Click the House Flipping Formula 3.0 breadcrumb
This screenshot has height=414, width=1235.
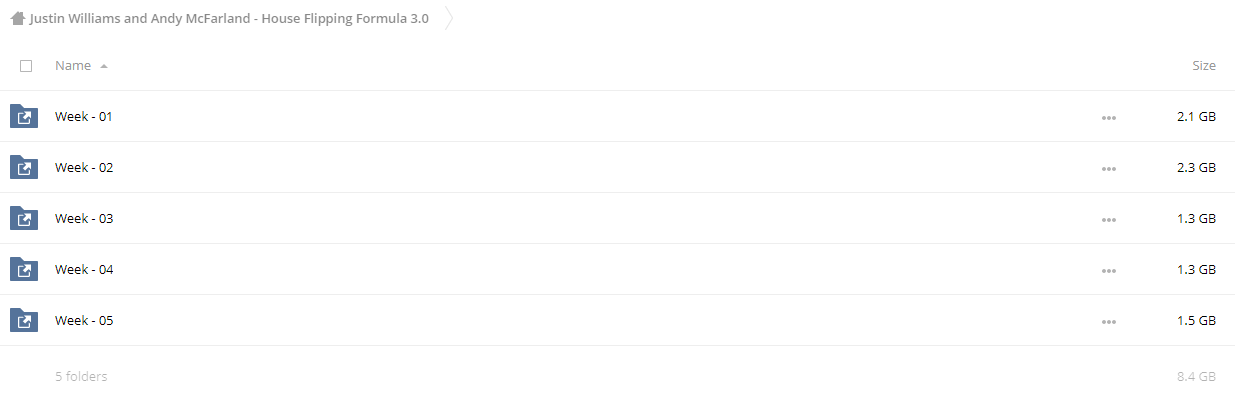(229, 18)
